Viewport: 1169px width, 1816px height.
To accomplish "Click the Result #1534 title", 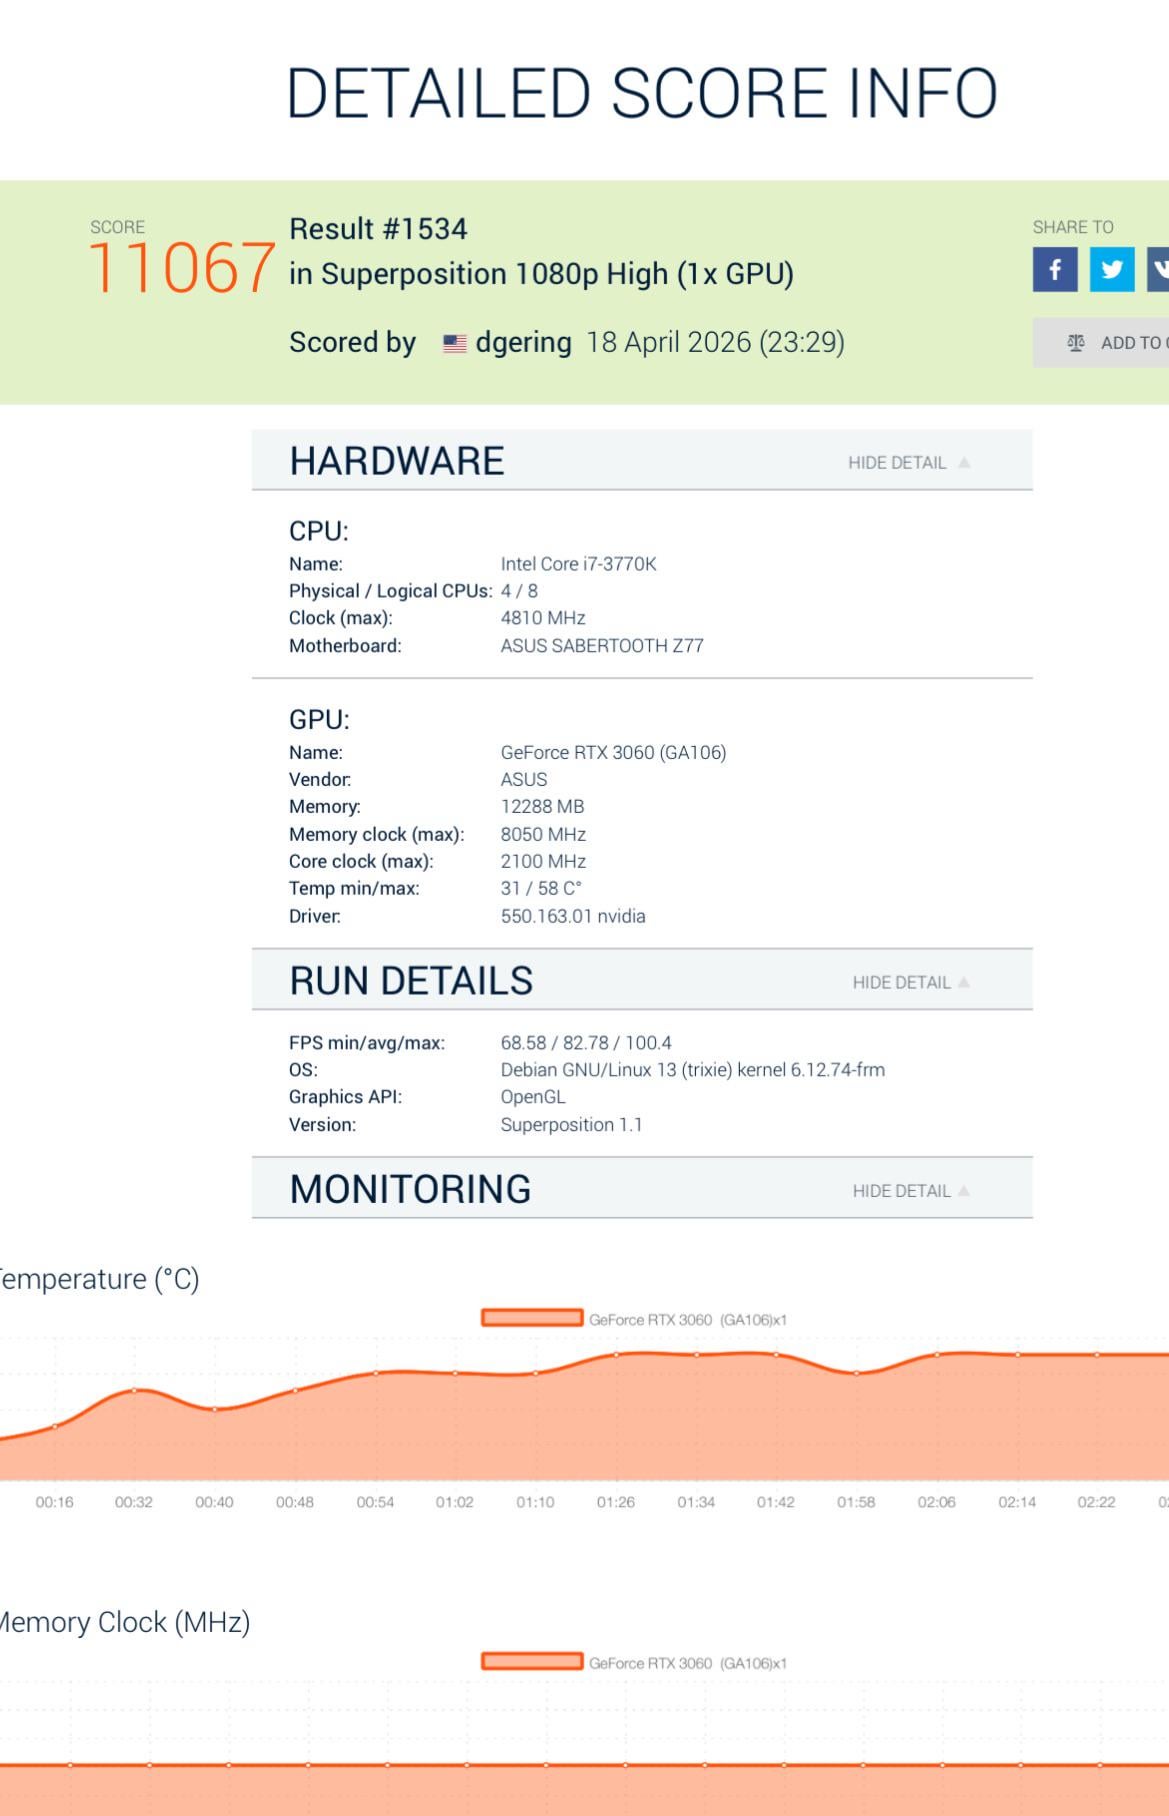I will (378, 229).
